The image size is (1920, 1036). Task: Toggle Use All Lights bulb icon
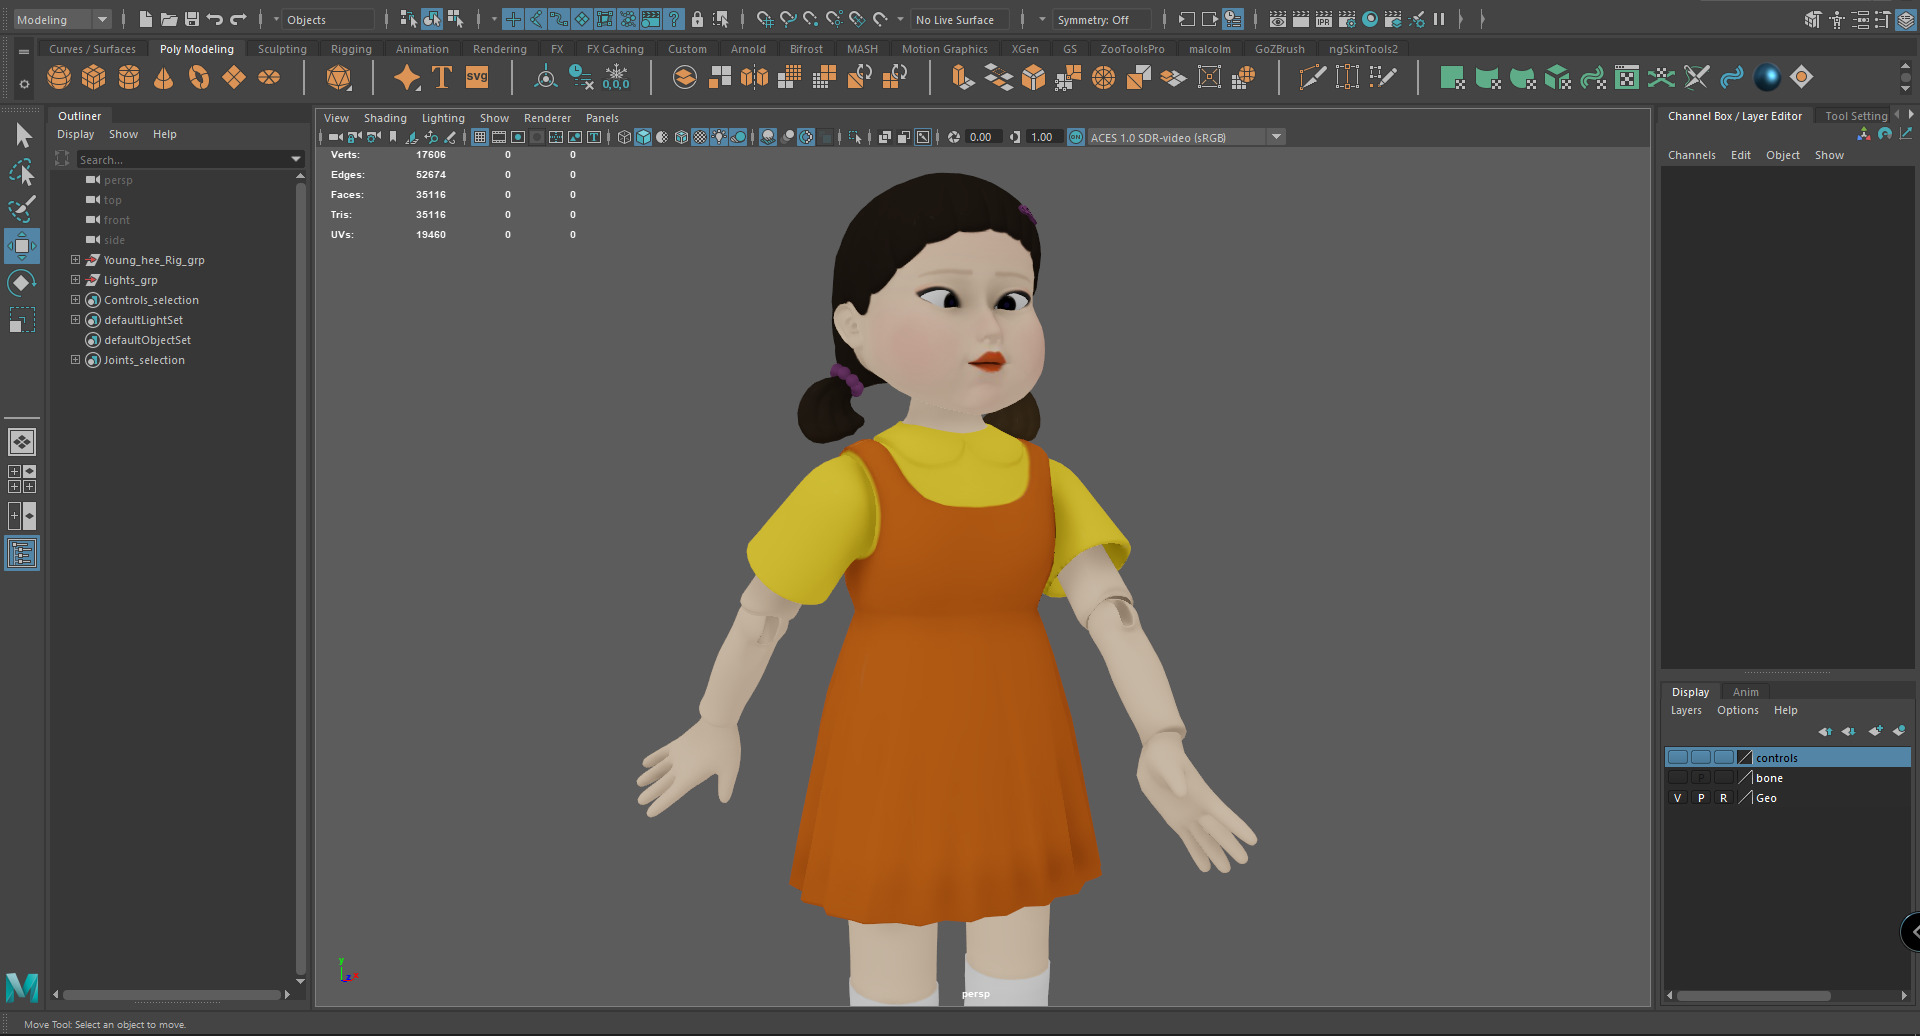[x=719, y=137]
